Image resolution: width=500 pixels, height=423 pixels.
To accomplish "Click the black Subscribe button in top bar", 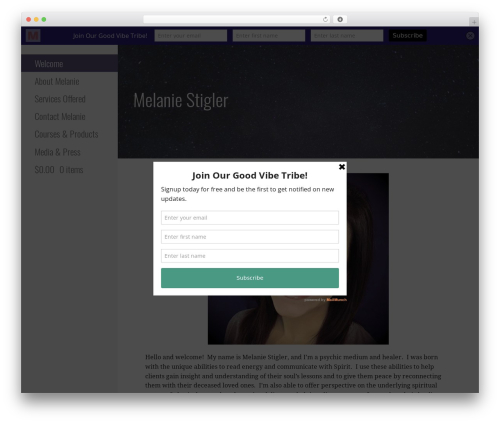I will (407, 36).
